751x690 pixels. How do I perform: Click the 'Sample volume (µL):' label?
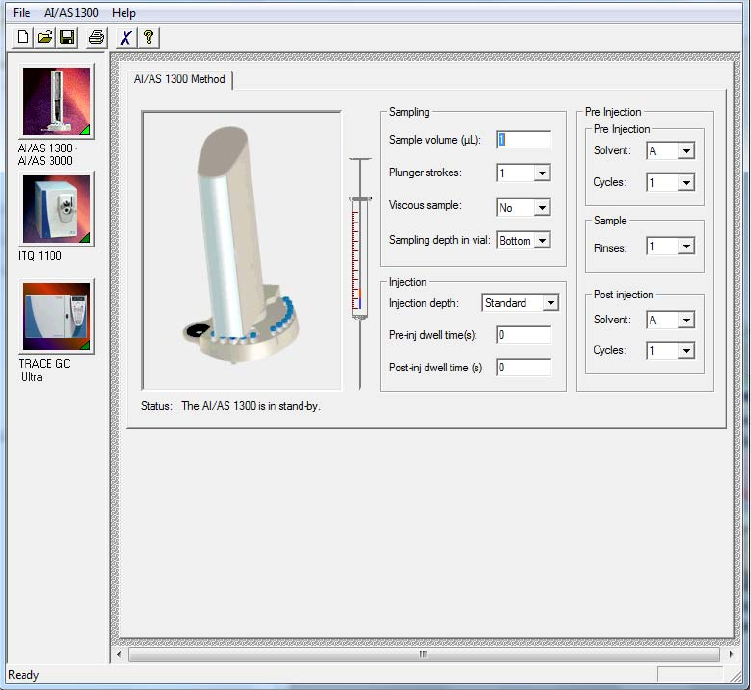(435, 140)
